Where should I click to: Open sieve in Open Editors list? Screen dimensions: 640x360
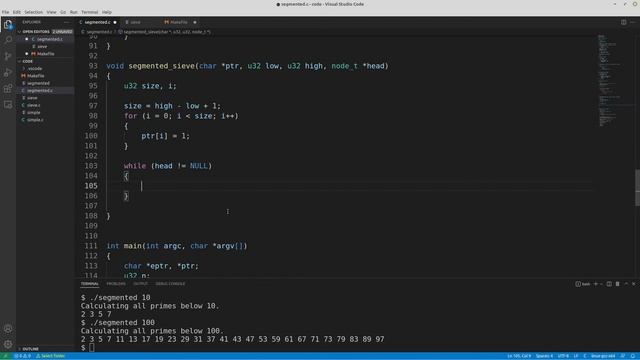click(42, 47)
